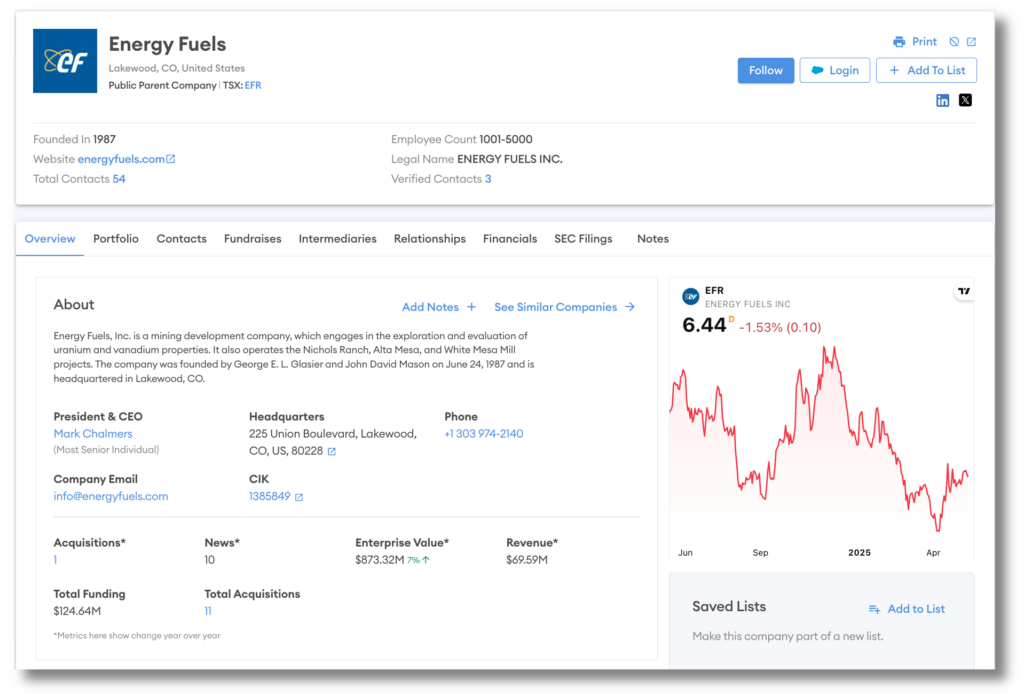This screenshot has height=694, width=1024.
Task: Click the TradingView logo icon
Action: tap(964, 291)
